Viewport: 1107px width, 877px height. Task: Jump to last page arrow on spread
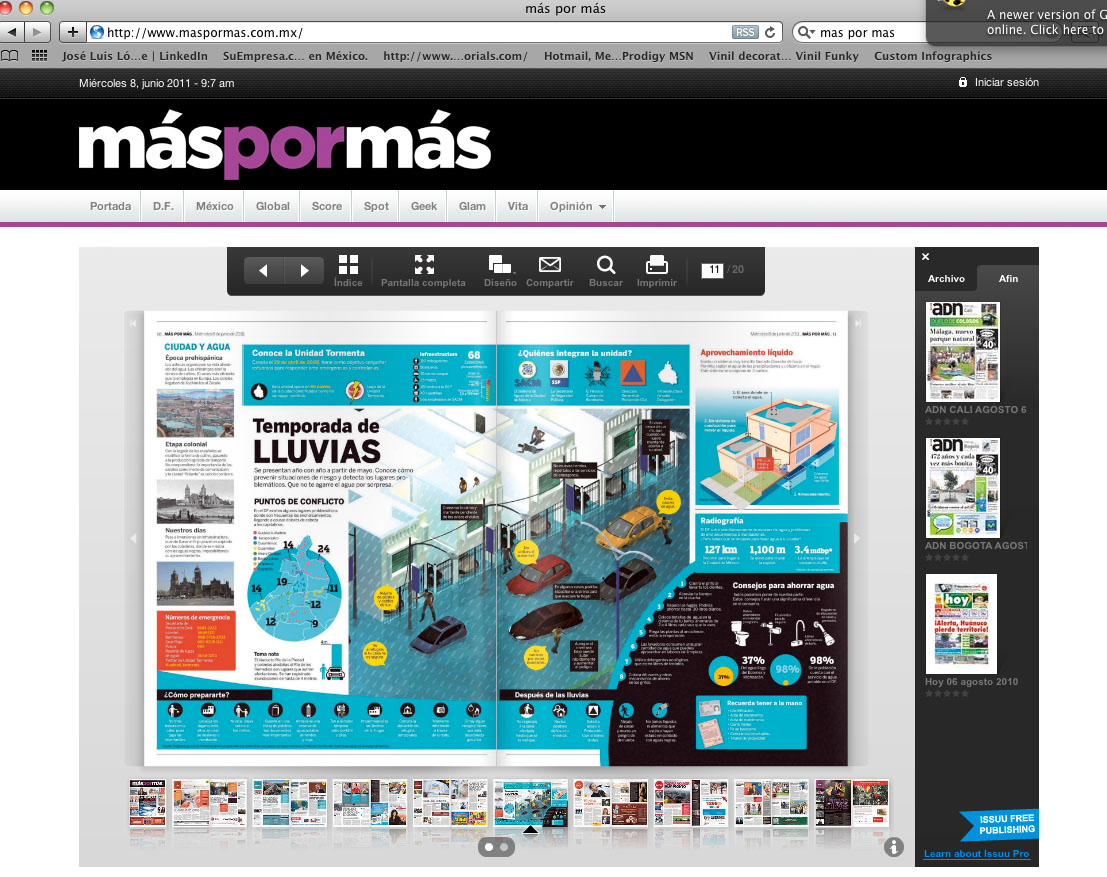tap(858, 323)
